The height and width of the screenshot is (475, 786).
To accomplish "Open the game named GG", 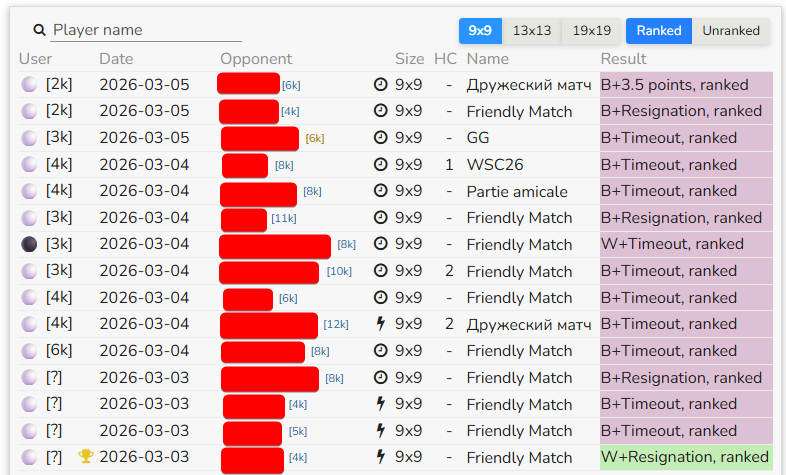I will 478,138.
